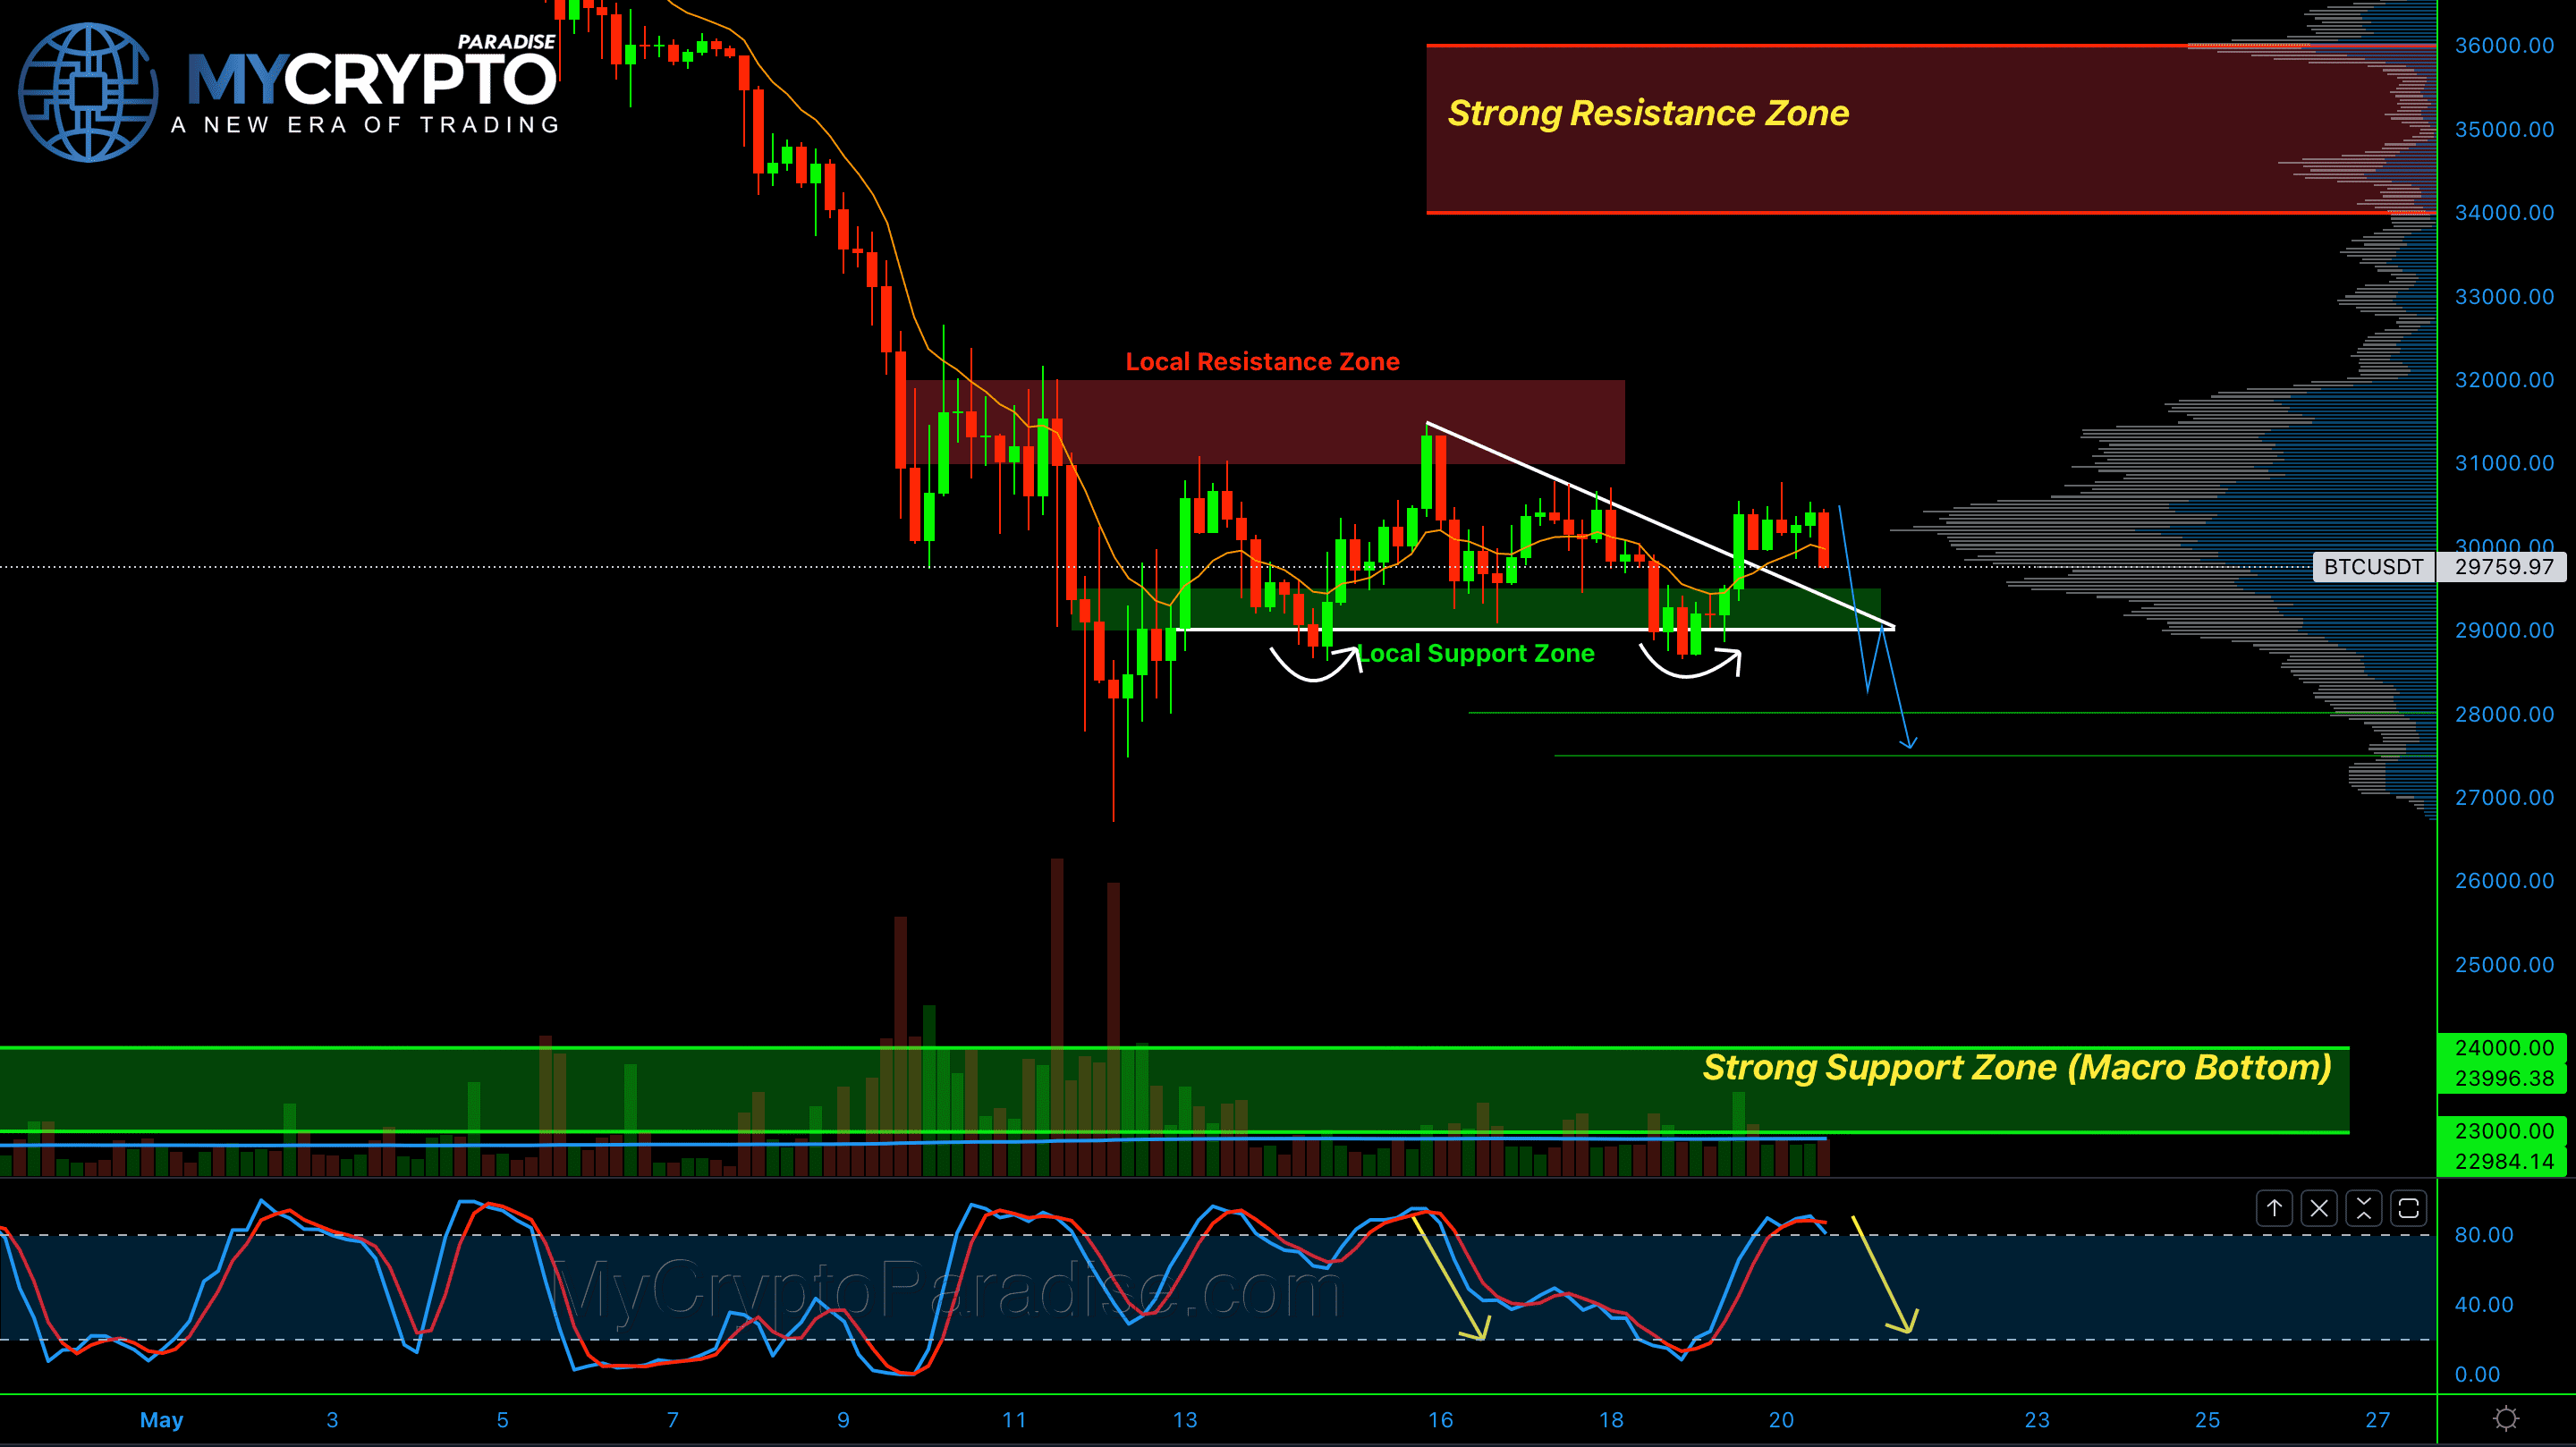Select the Local Support Zone text

(1476, 654)
